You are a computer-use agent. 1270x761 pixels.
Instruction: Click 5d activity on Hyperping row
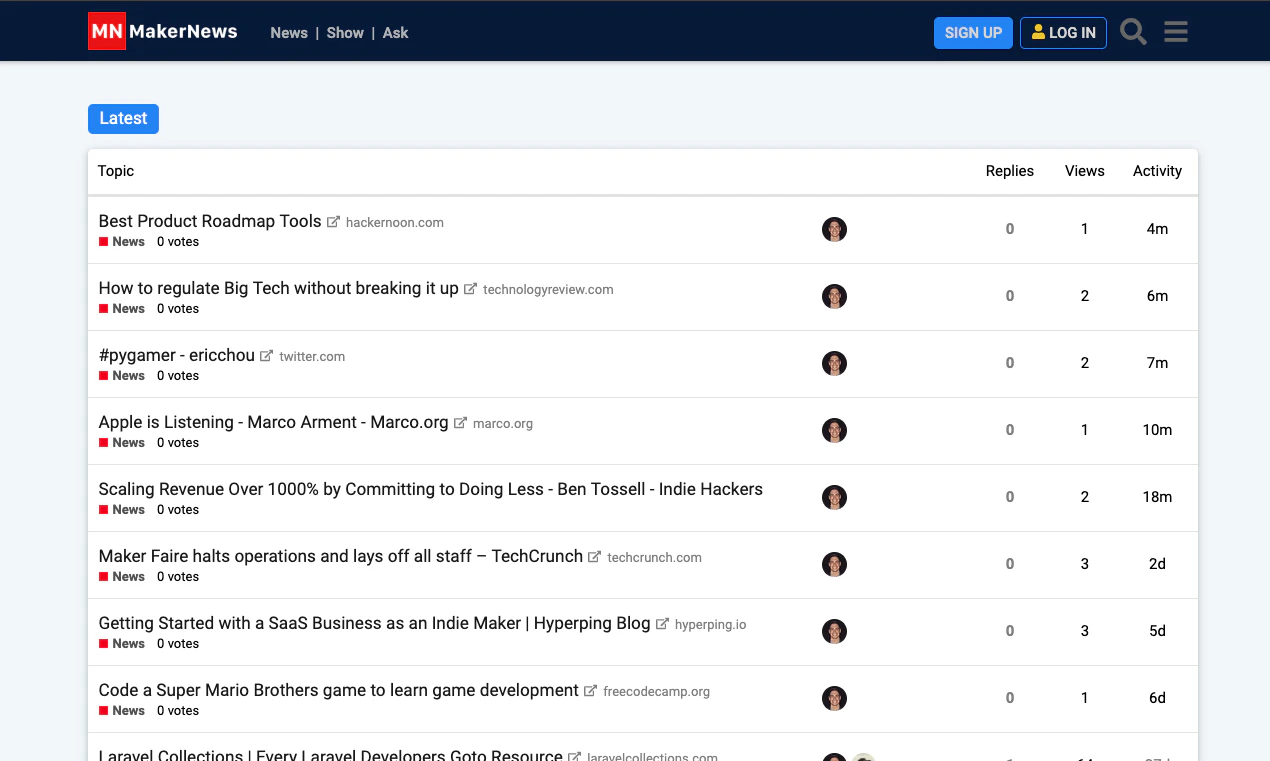(x=1157, y=631)
